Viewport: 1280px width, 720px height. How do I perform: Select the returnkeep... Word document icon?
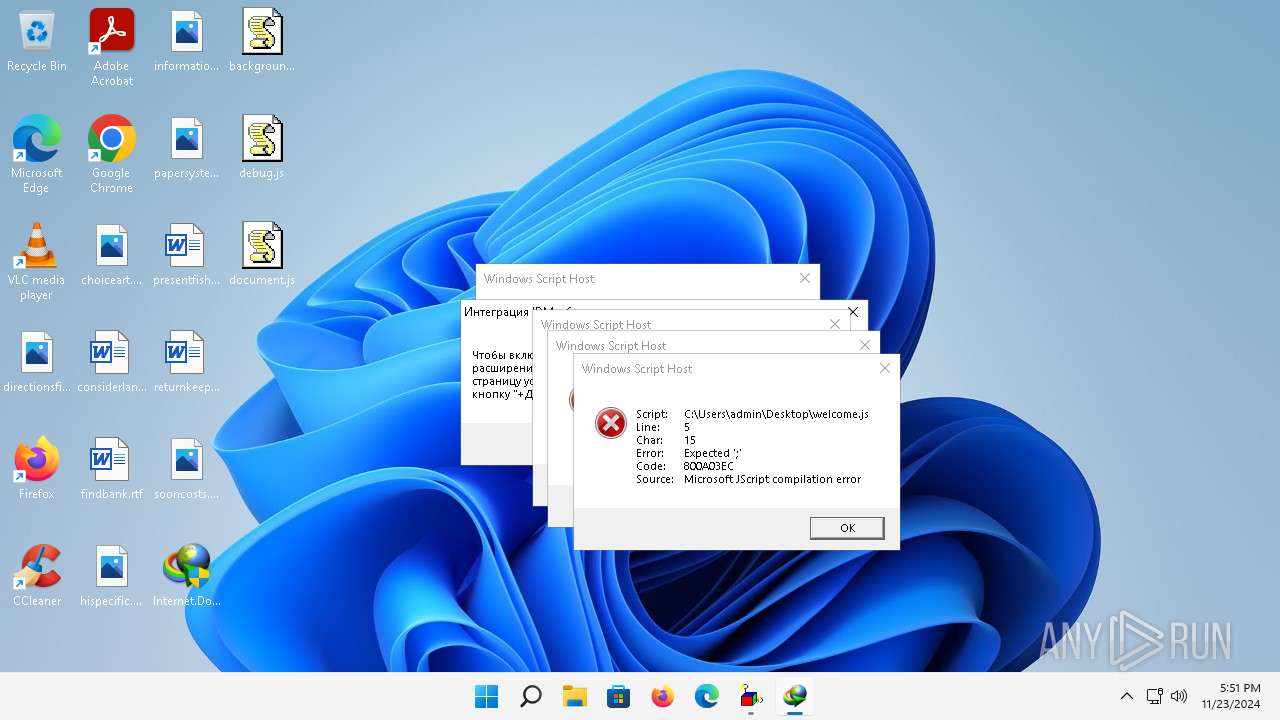(x=187, y=362)
